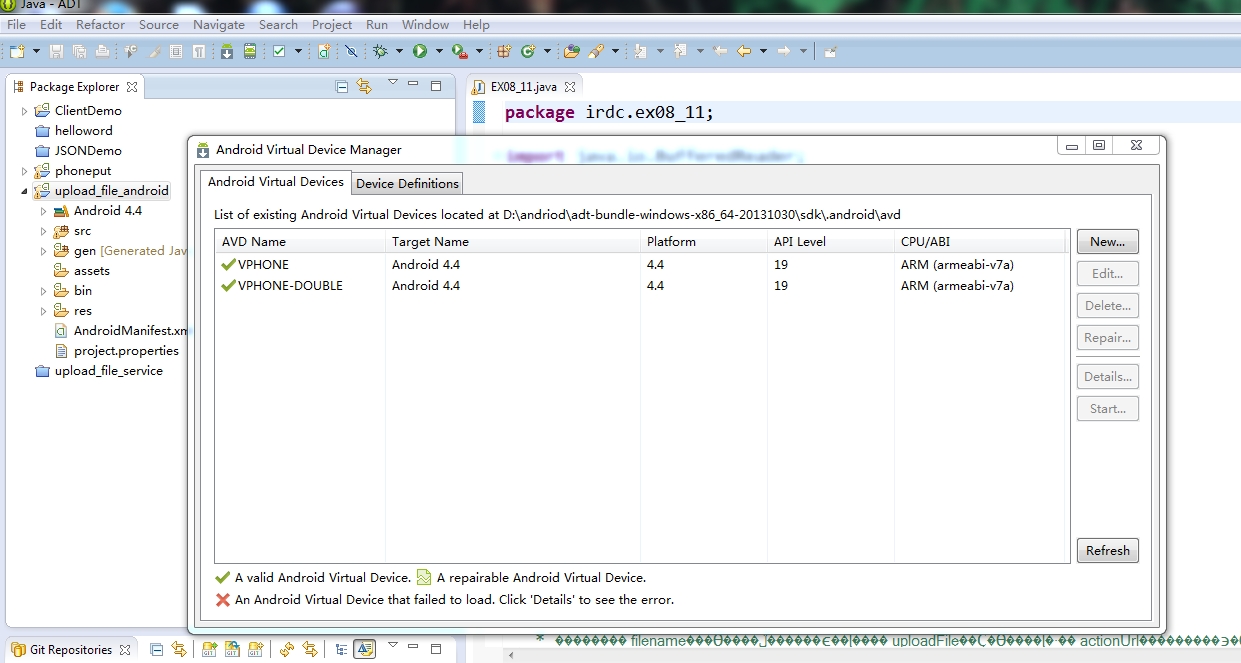Switch to the Device Definitions tab
1241x663 pixels.
407,183
